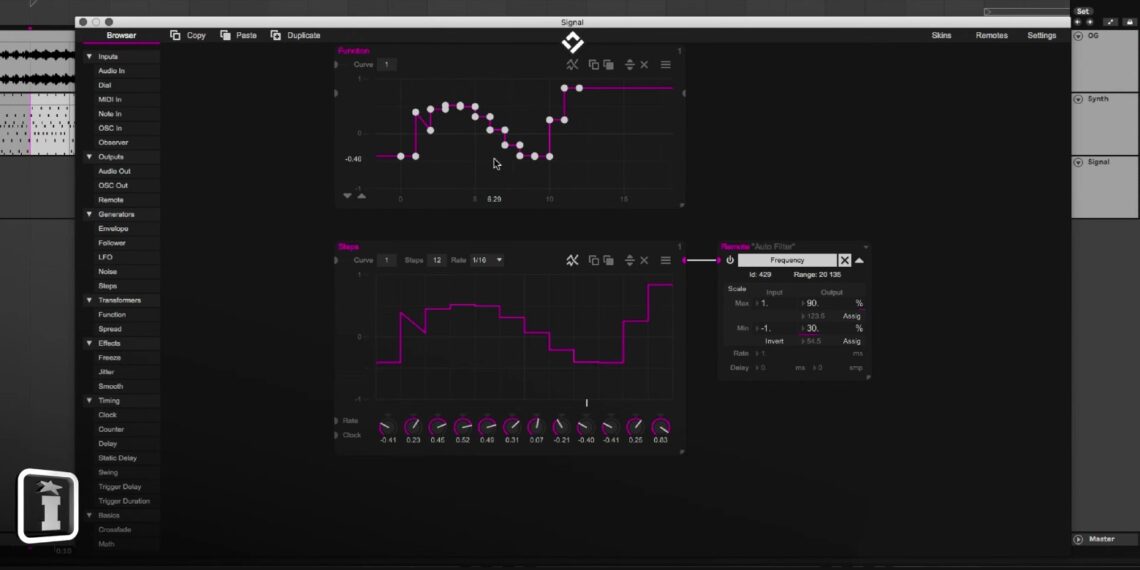Click the Steps count field showing 12
The height and width of the screenshot is (570, 1140).
pyautogui.click(x=436, y=260)
